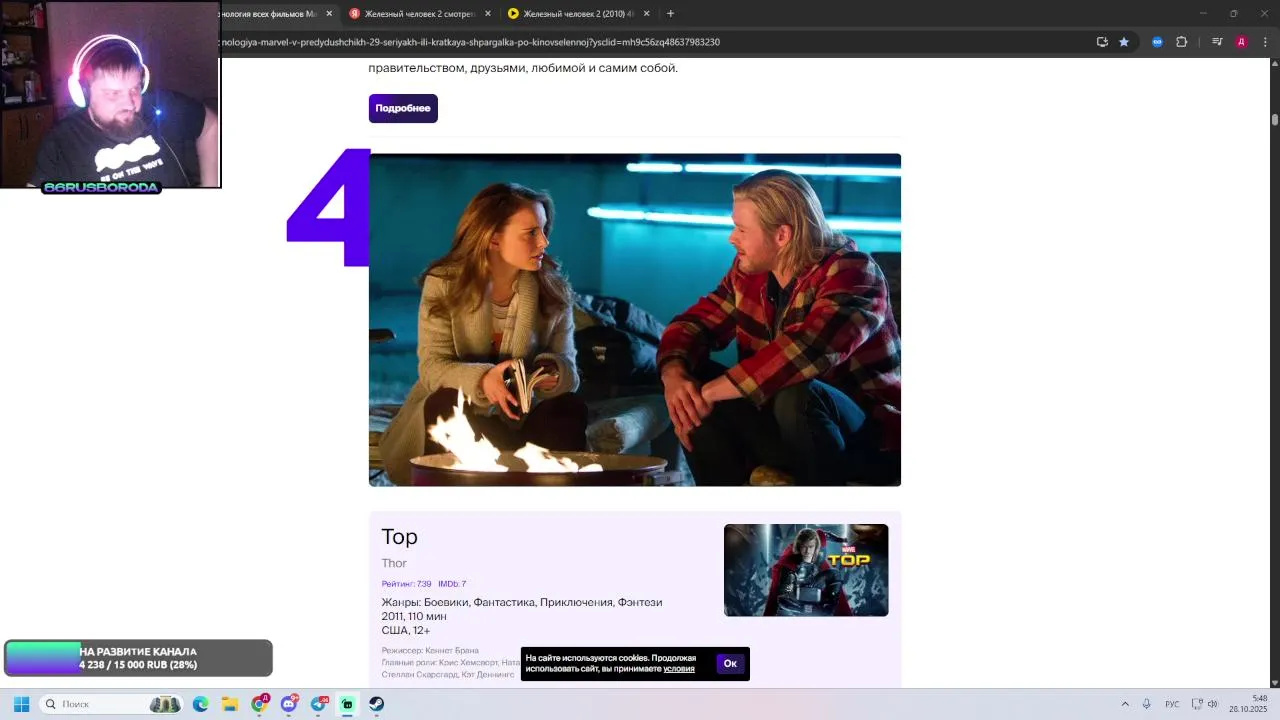Click the page vertical scrollbar thumb
Image resolution: width=1280 pixels, height=720 pixels.
[1275, 120]
